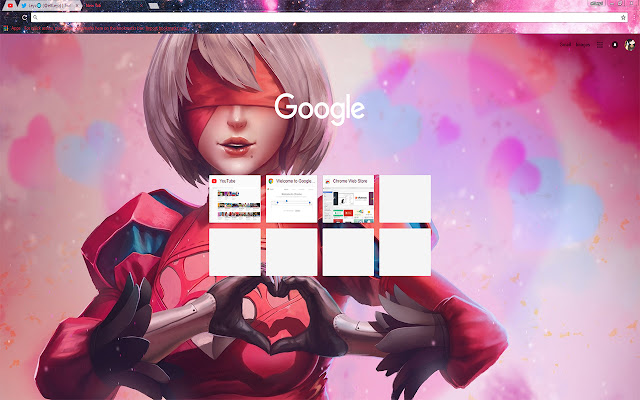Image resolution: width=640 pixels, height=400 pixels.
Task: Open Google notifications bell
Action: pos(615,45)
